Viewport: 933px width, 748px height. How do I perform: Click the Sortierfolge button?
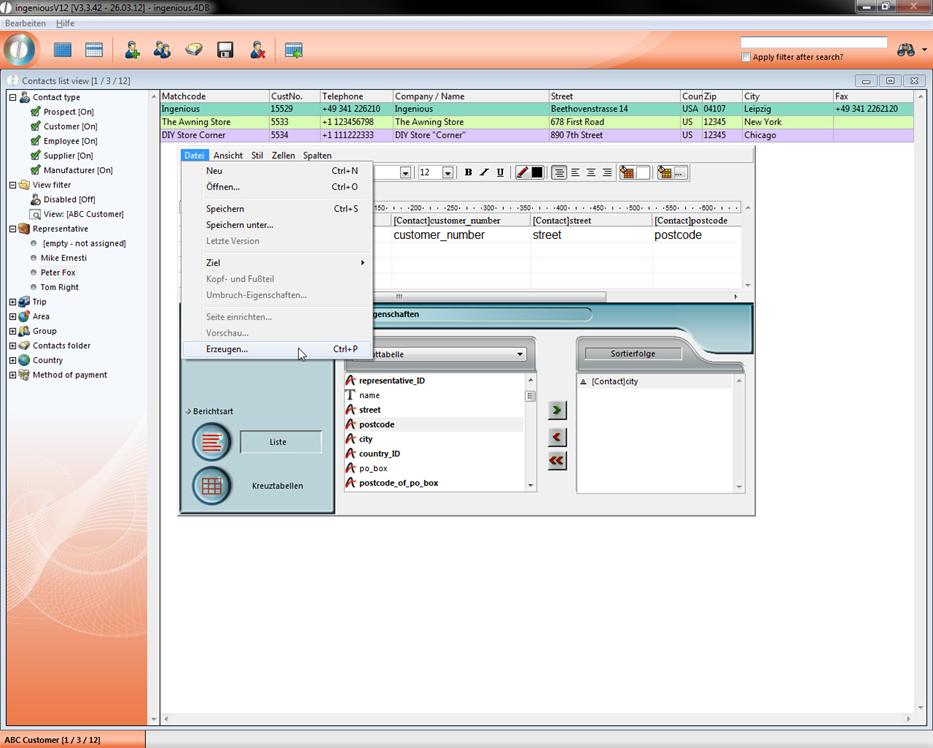tap(633, 353)
